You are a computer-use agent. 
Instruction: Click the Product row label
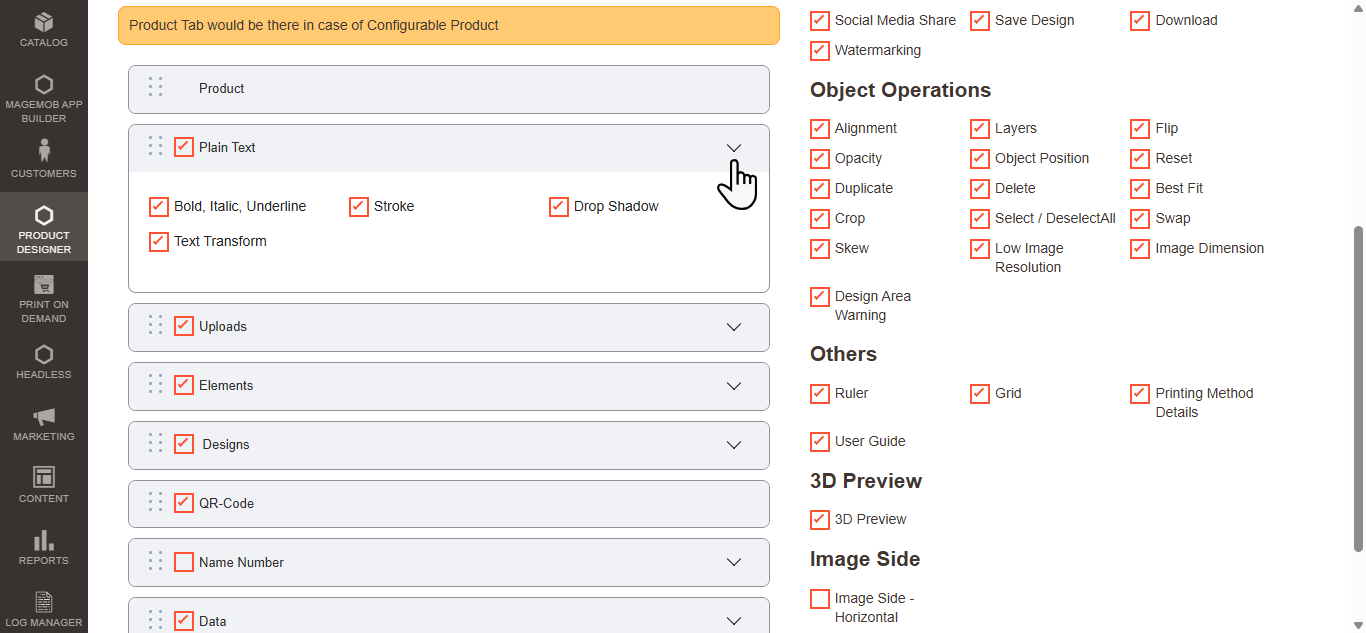(221, 89)
